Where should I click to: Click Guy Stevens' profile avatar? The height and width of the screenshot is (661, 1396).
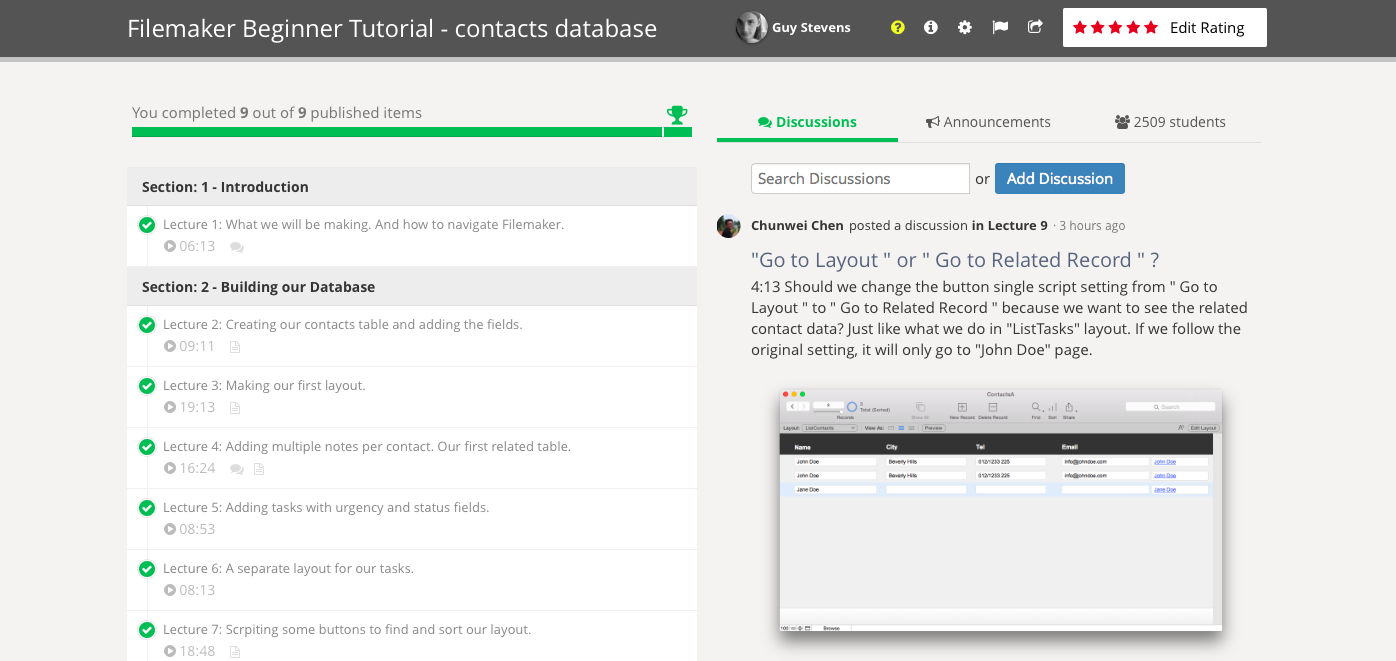[x=752, y=28]
